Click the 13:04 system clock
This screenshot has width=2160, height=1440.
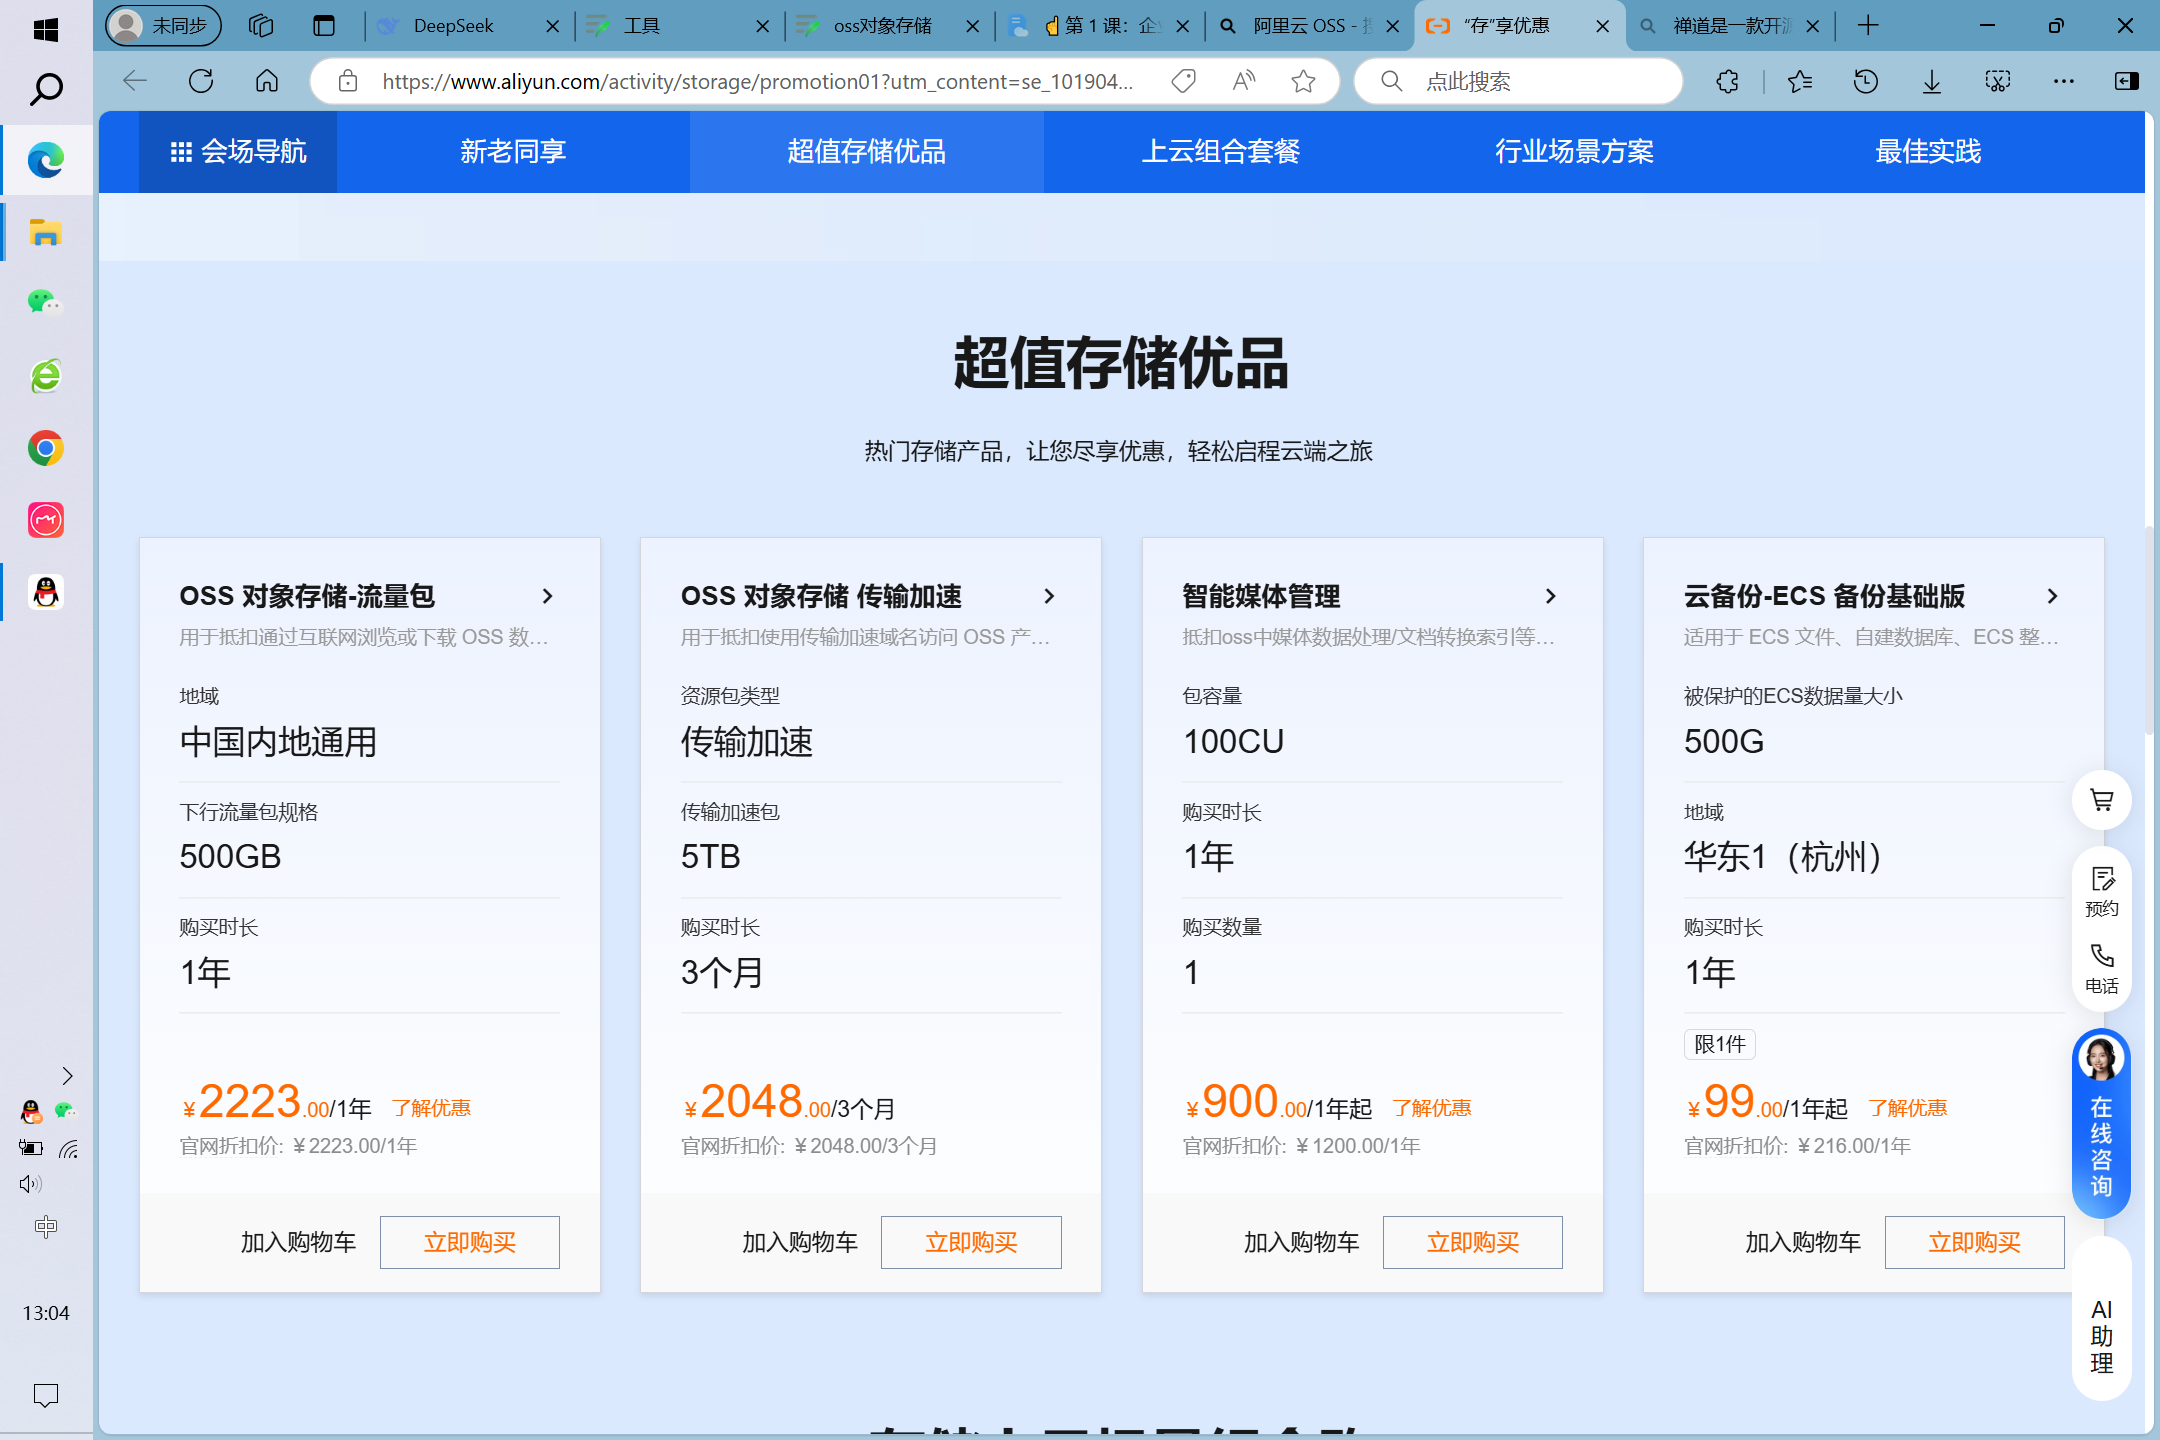(46, 1313)
